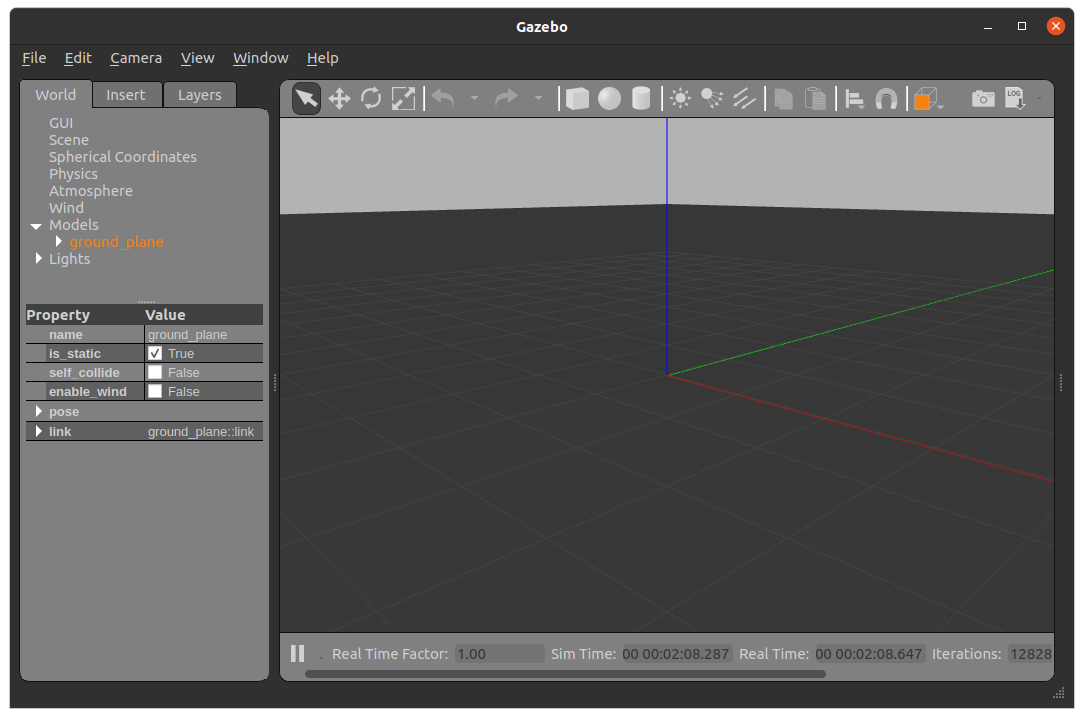Click the copy icon in toolbar

pyautogui.click(x=783, y=99)
